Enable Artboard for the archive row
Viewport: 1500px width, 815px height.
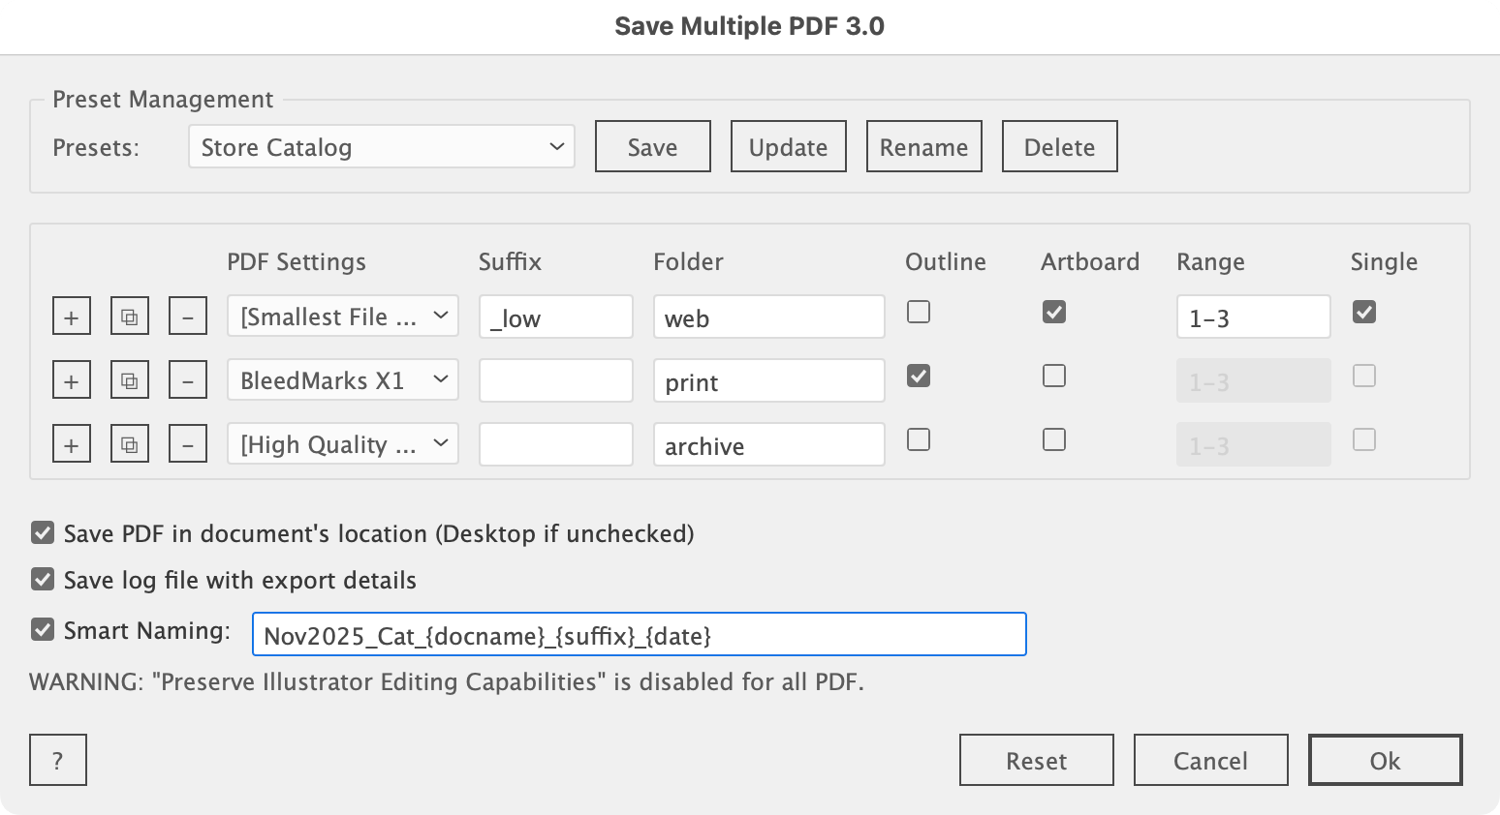1054,440
